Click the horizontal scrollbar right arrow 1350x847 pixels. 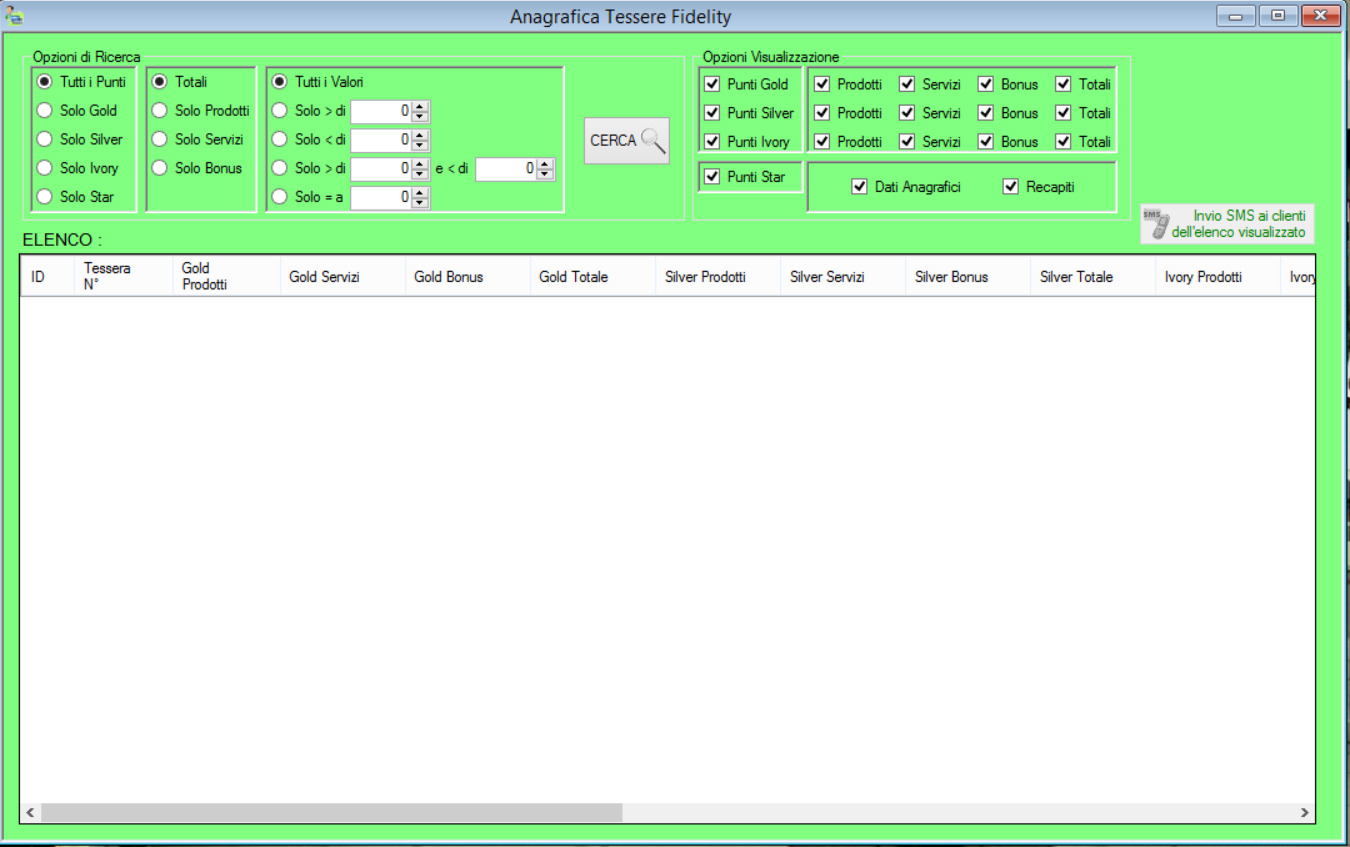[x=1304, y=813]
